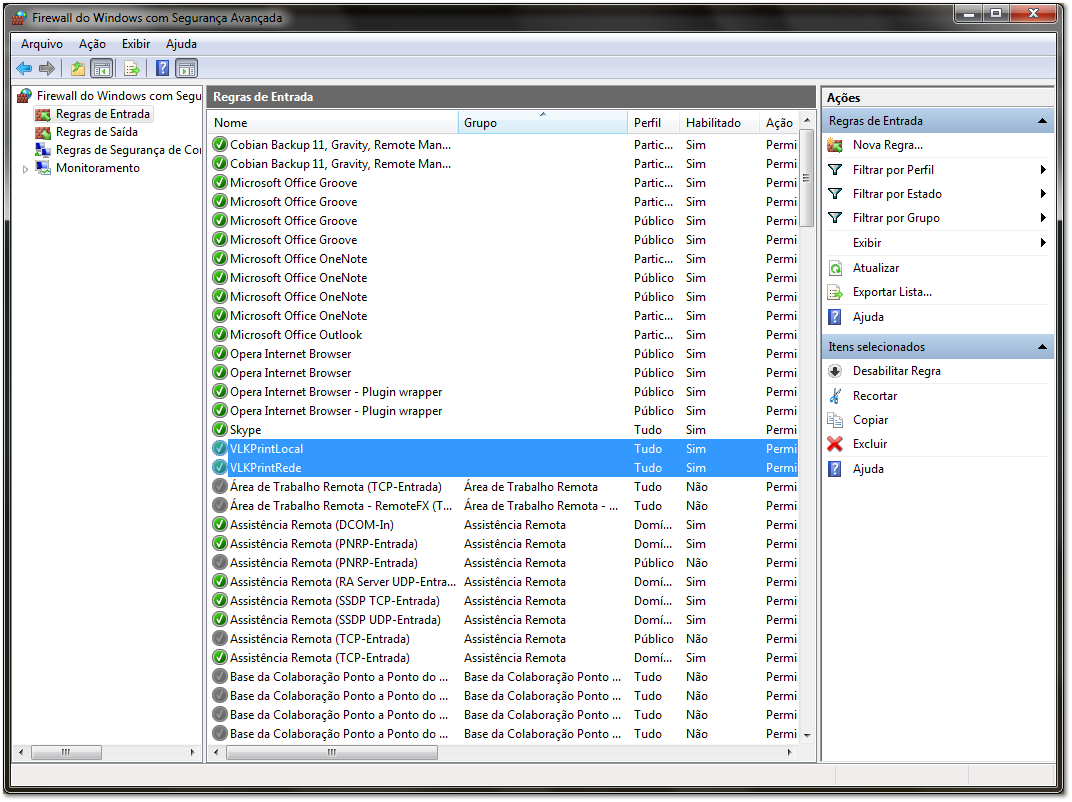Toggle the Action pane toolbar icon

tap(186, 68)
